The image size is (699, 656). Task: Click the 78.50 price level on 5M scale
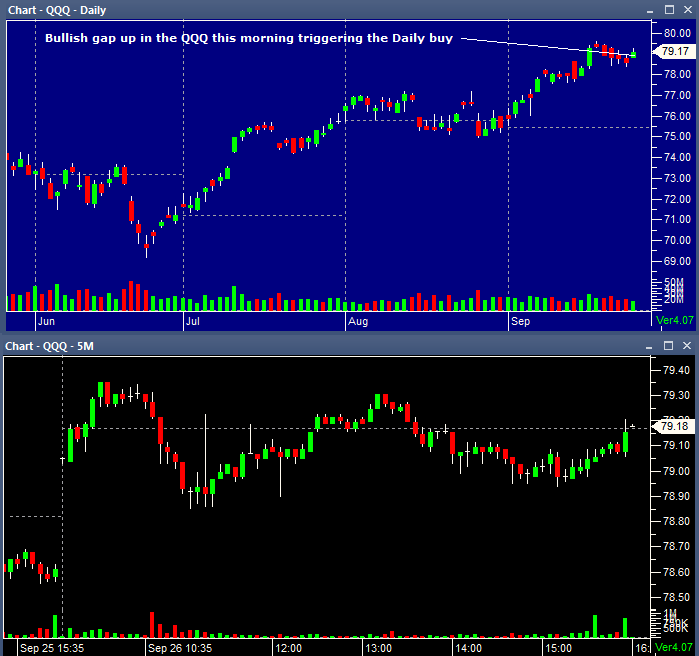point(676,597)
